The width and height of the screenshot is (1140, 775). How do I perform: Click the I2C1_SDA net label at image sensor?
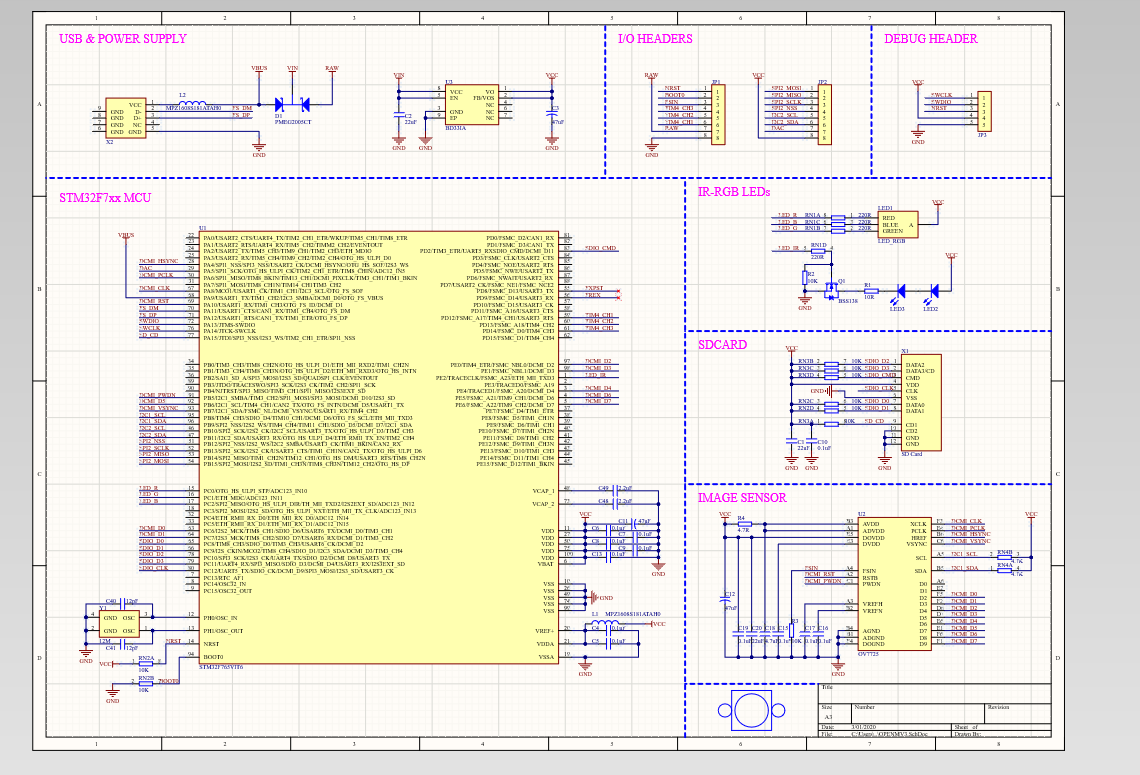coord(965,569)
